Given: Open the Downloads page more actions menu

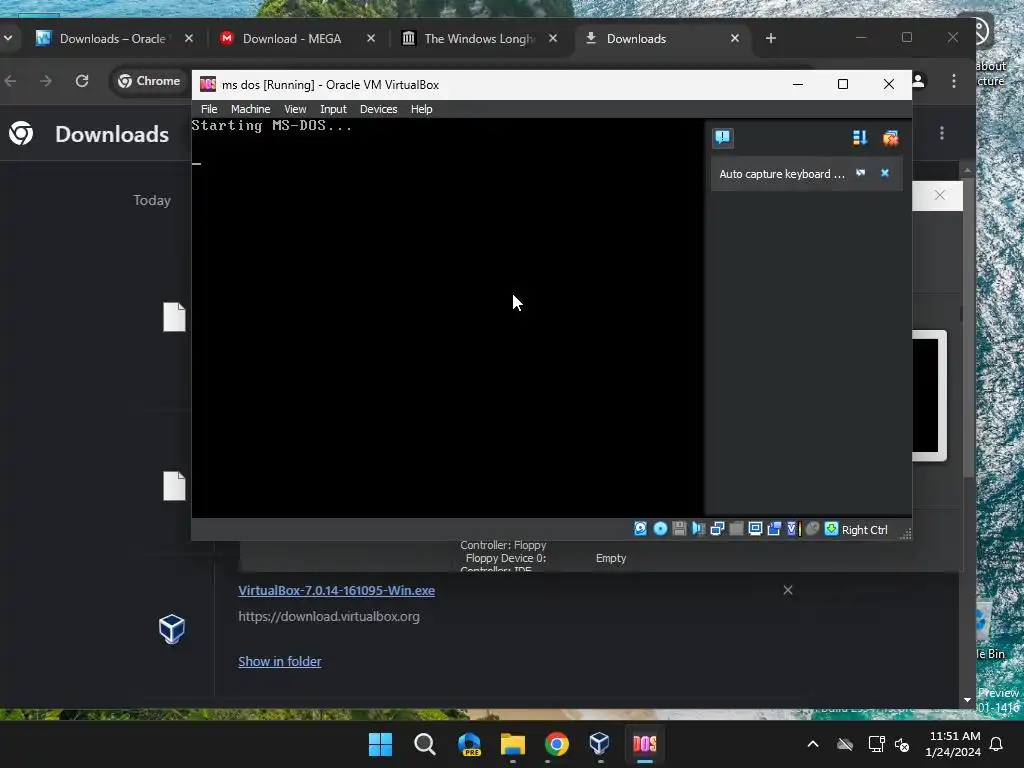Looking at the screenshot, I should (x=942, y=133).
